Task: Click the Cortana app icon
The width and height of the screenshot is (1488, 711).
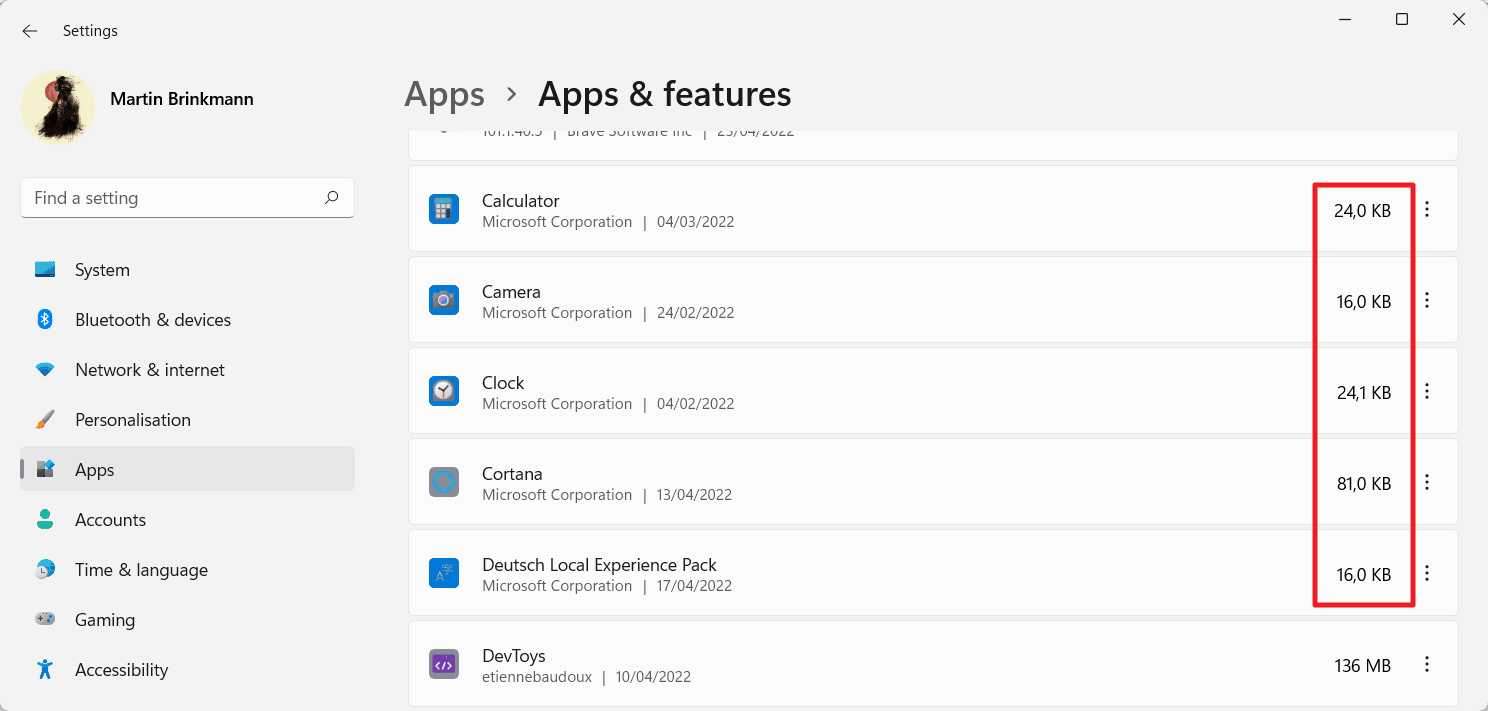Action: click(x=444, y=482)
